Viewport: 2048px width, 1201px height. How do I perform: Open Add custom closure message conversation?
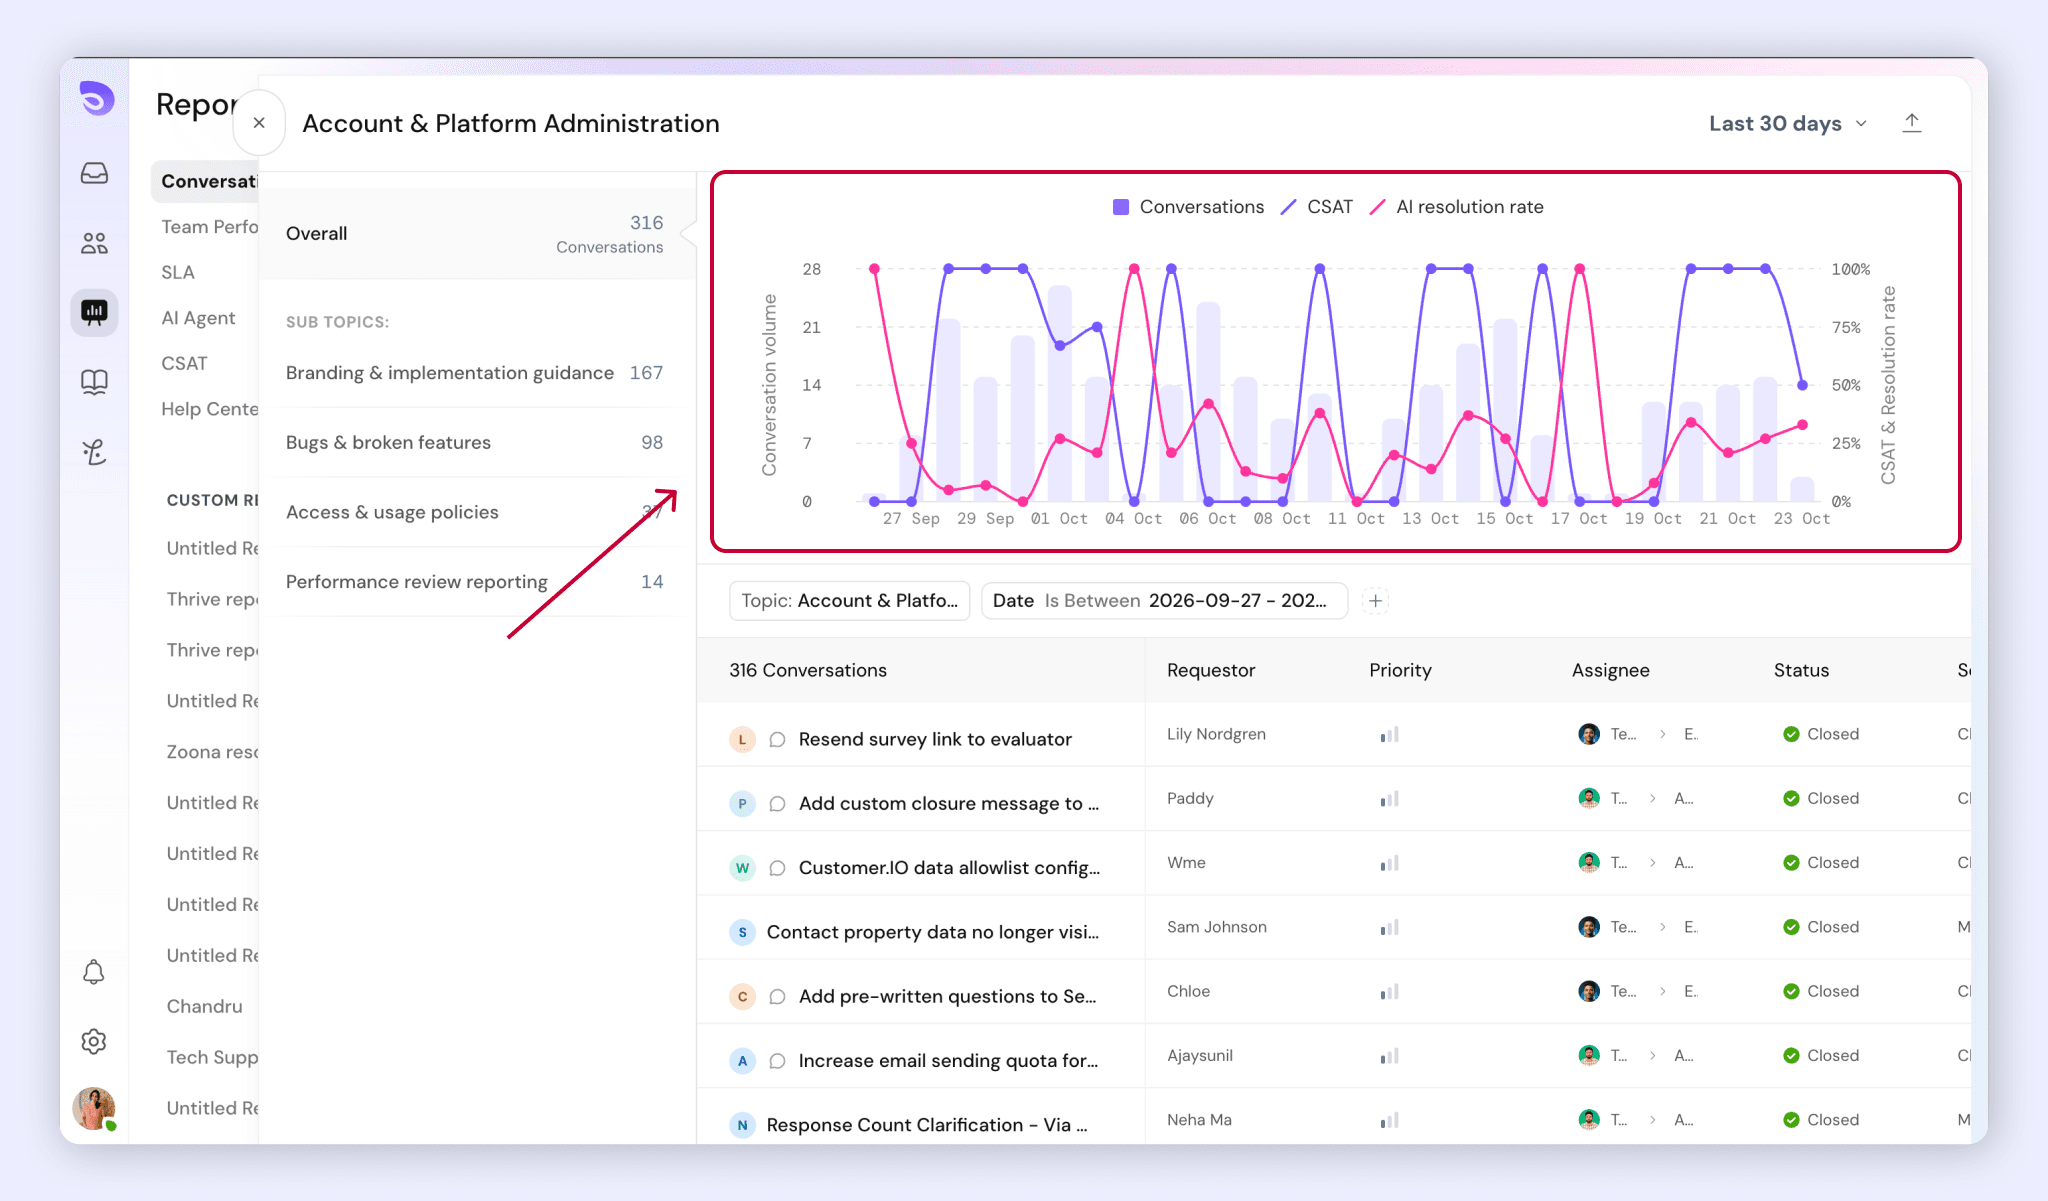(x=949, y=803)
